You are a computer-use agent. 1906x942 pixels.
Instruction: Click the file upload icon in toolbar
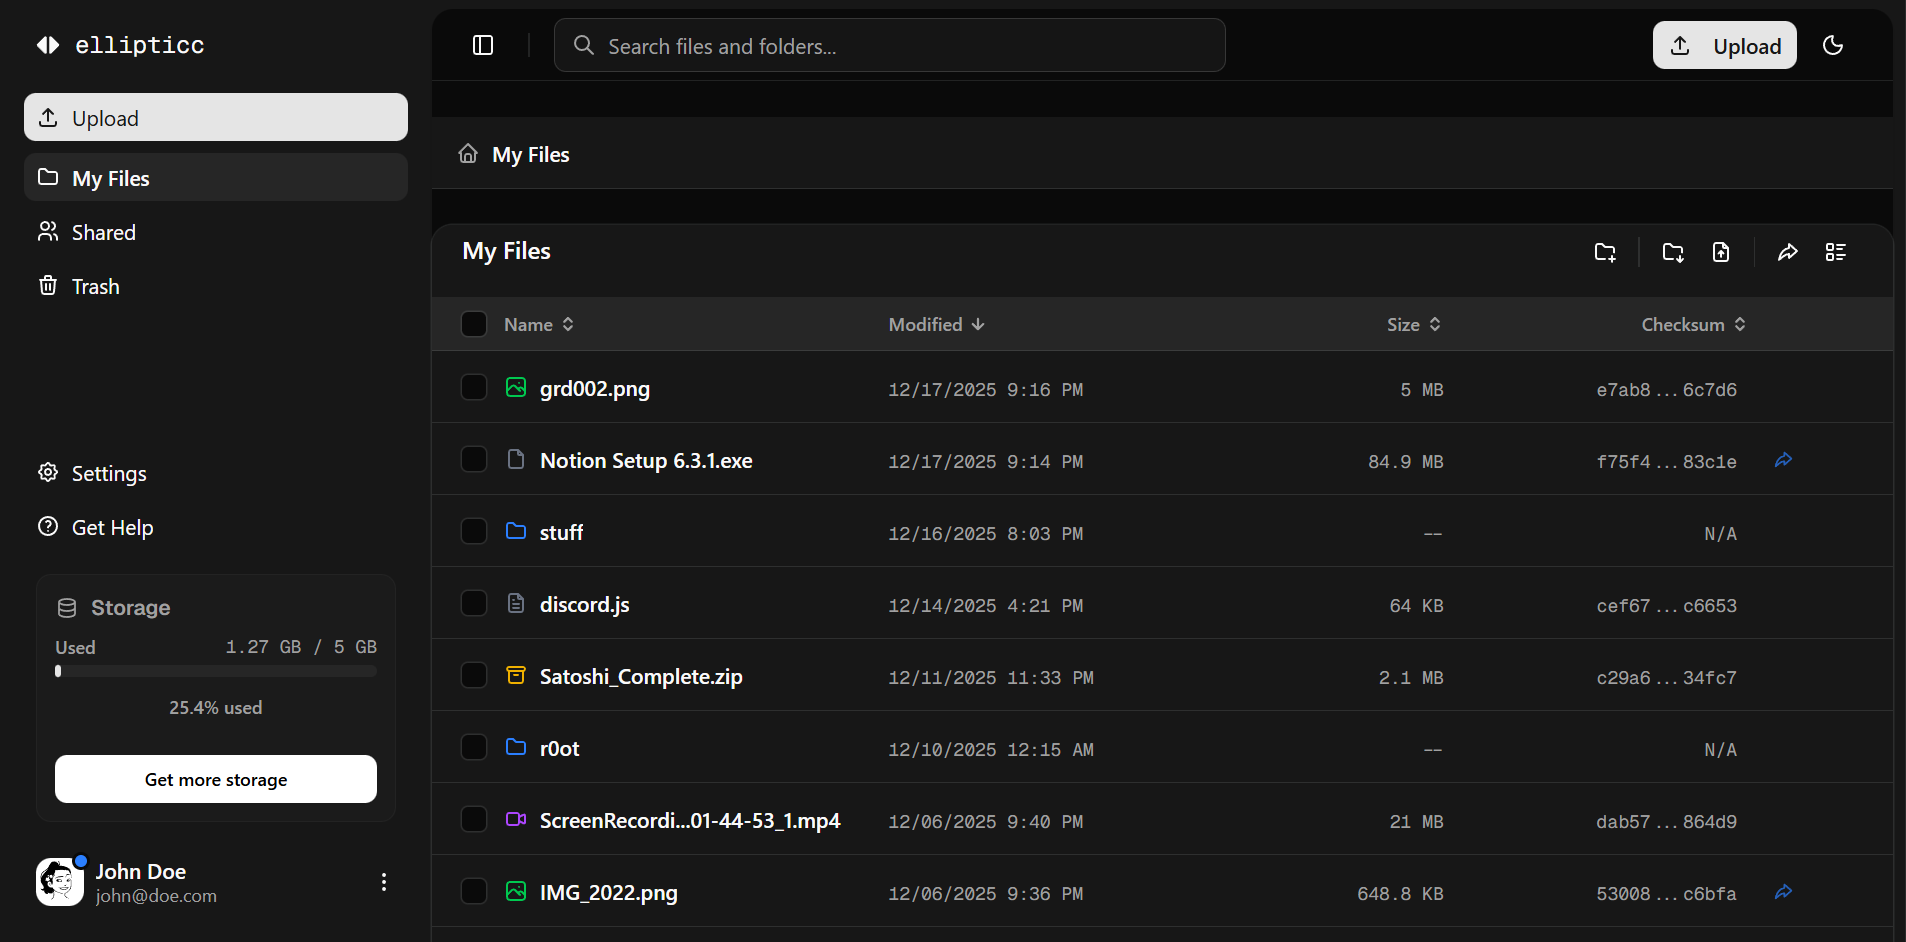[x=1721, y=252]
